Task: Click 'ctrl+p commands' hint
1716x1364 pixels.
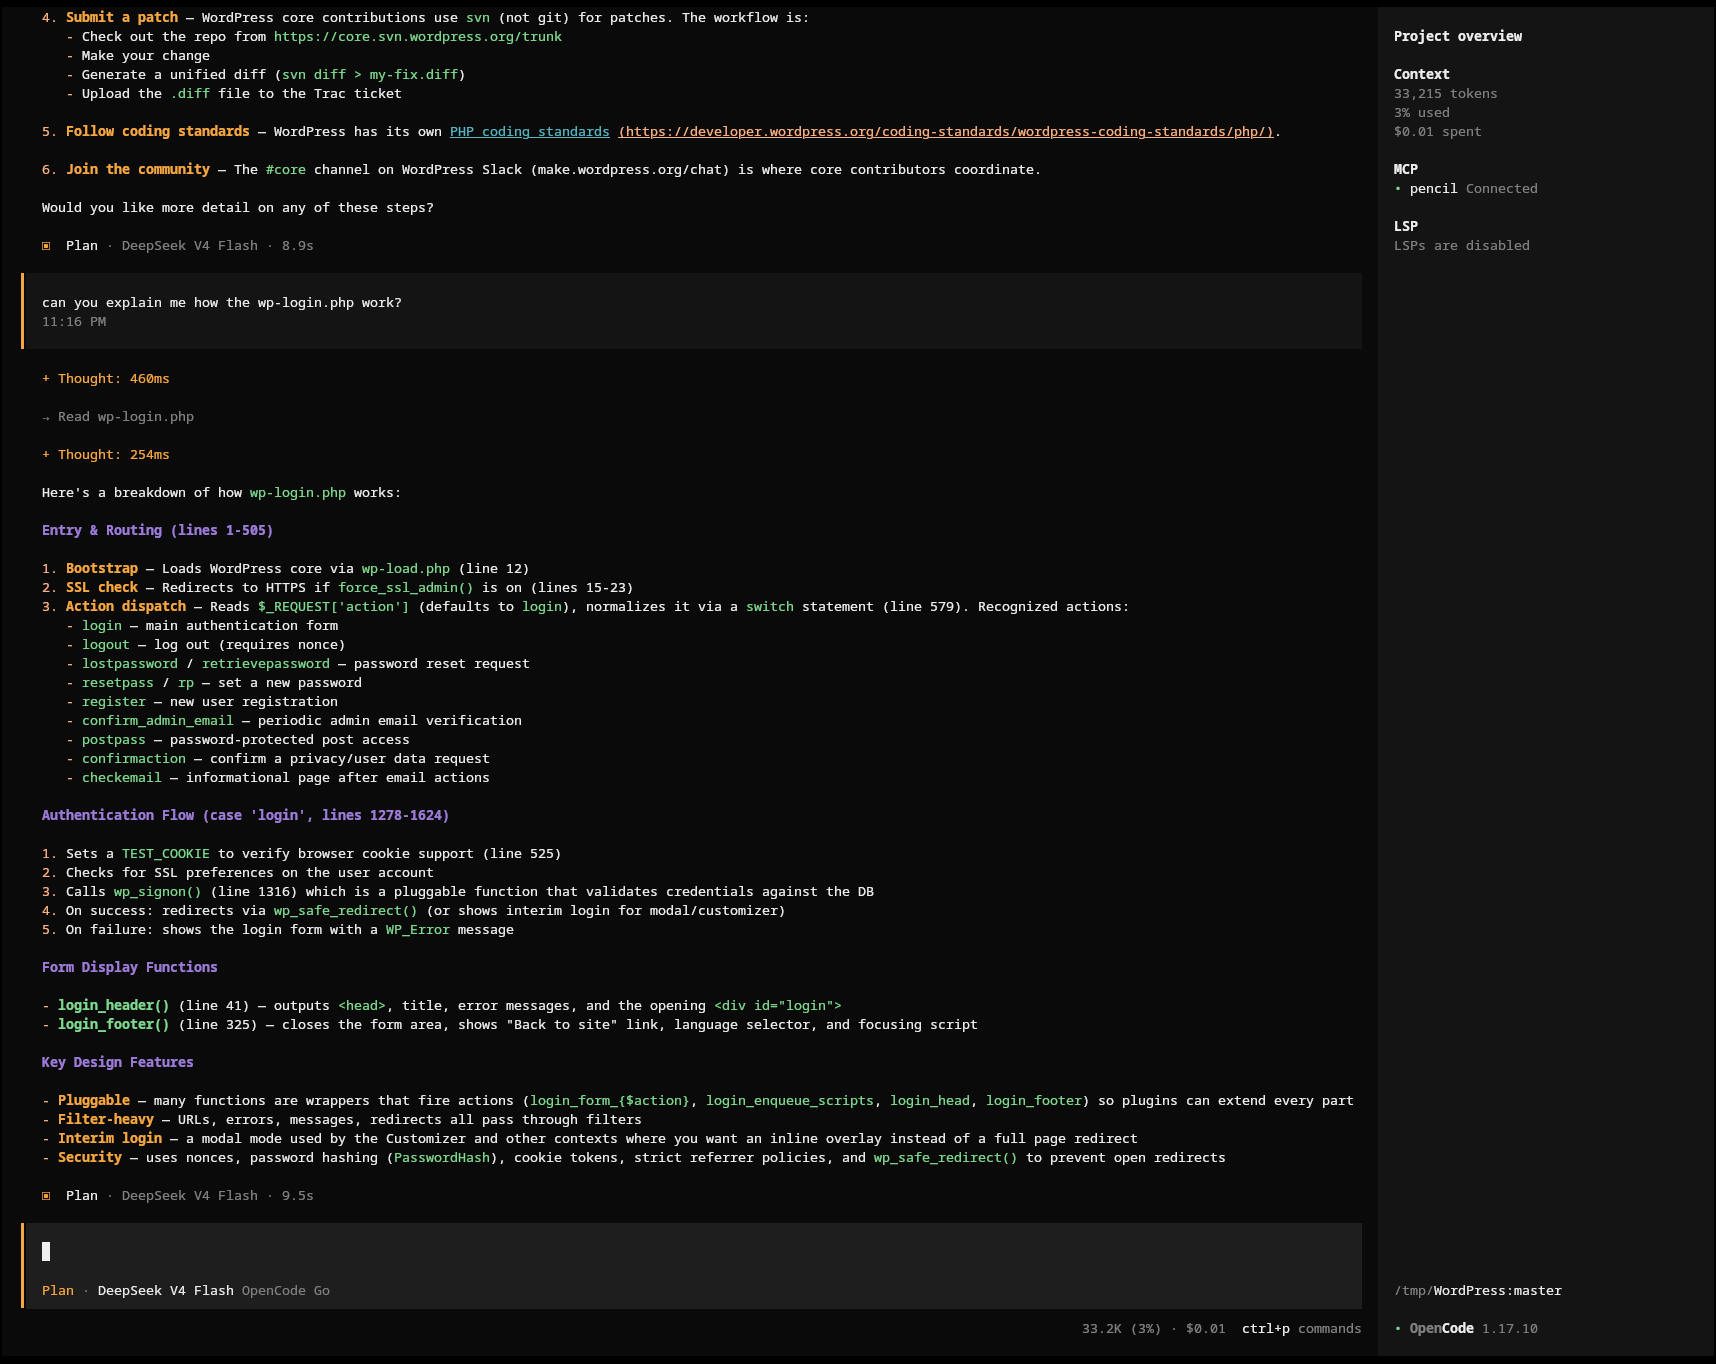Action: coord(1302,1329)
